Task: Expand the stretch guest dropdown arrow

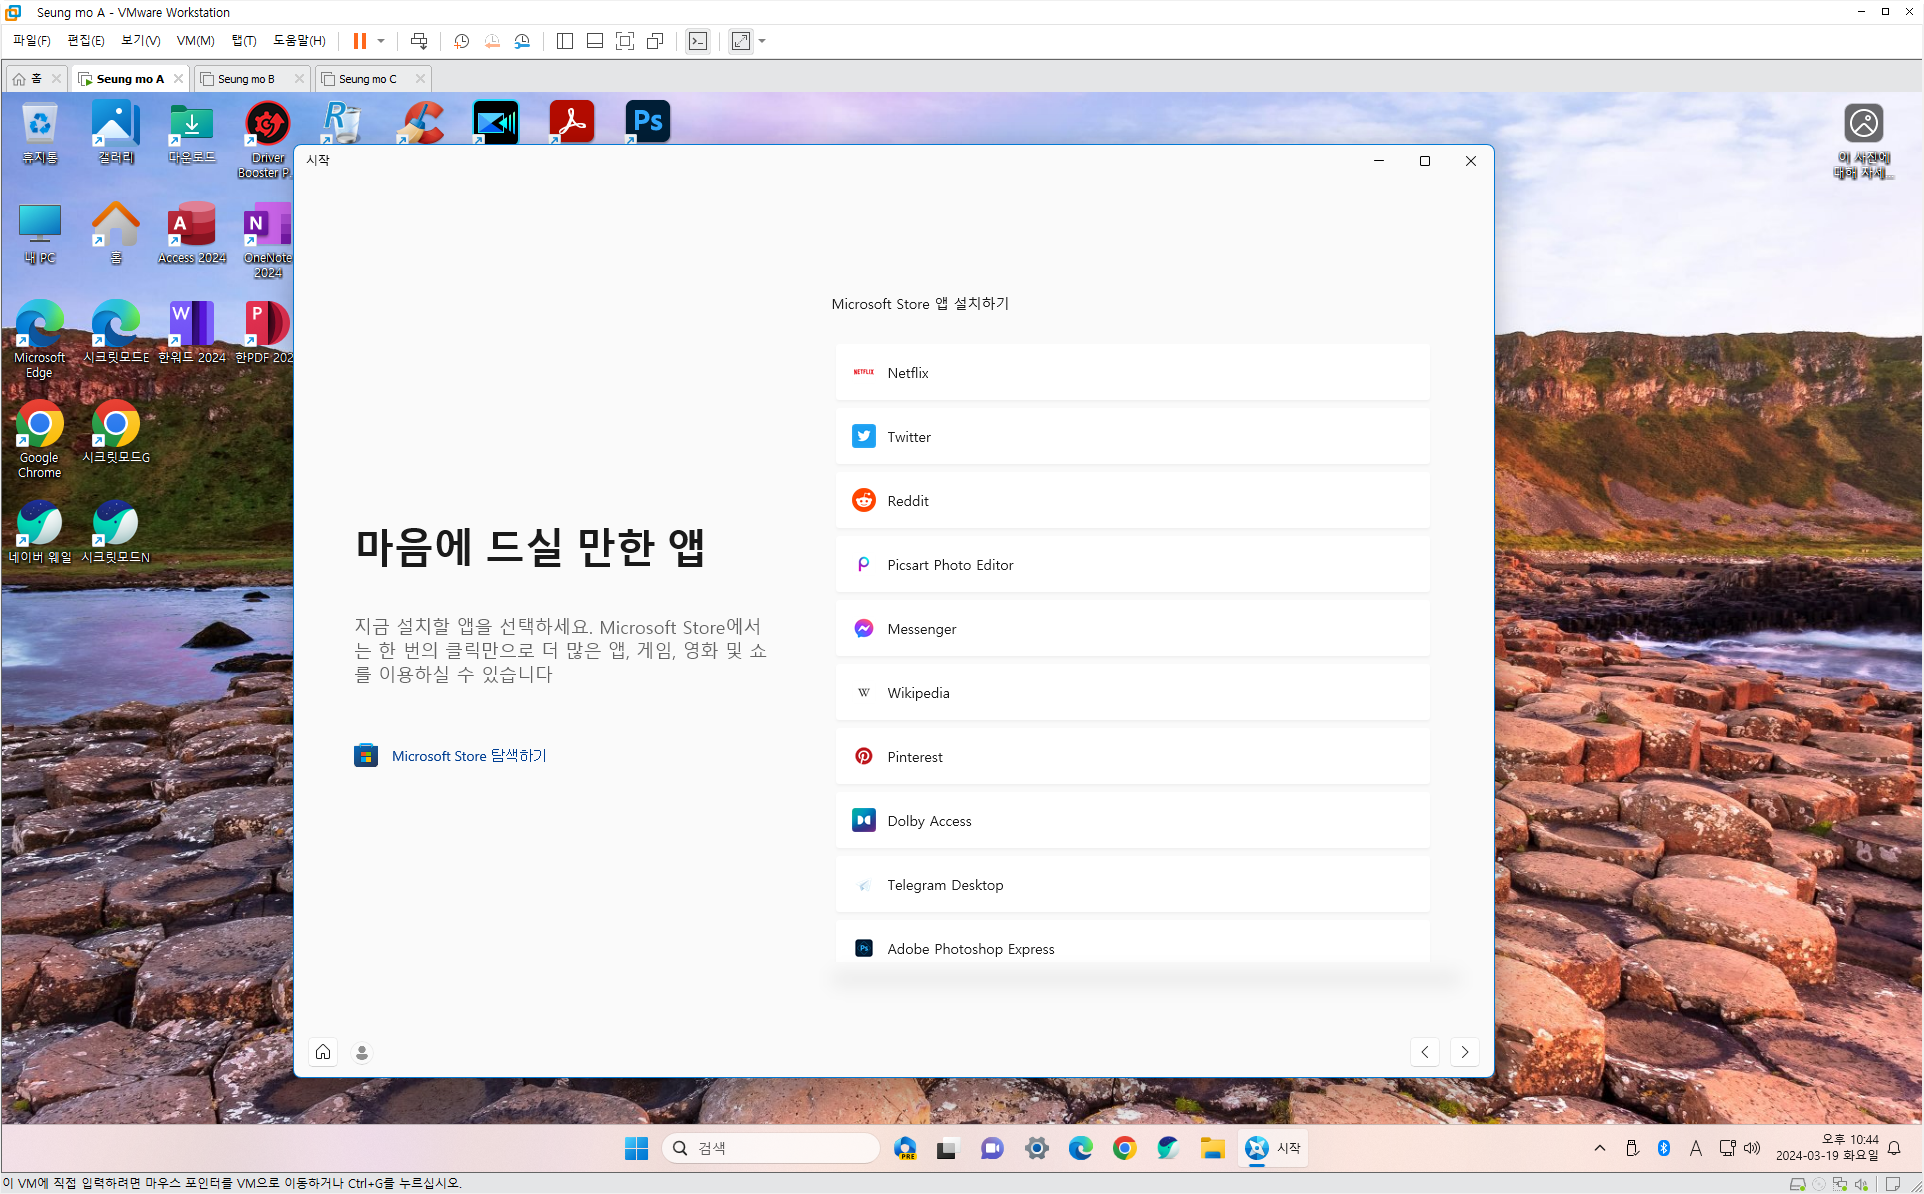Action: pos(763,41)
